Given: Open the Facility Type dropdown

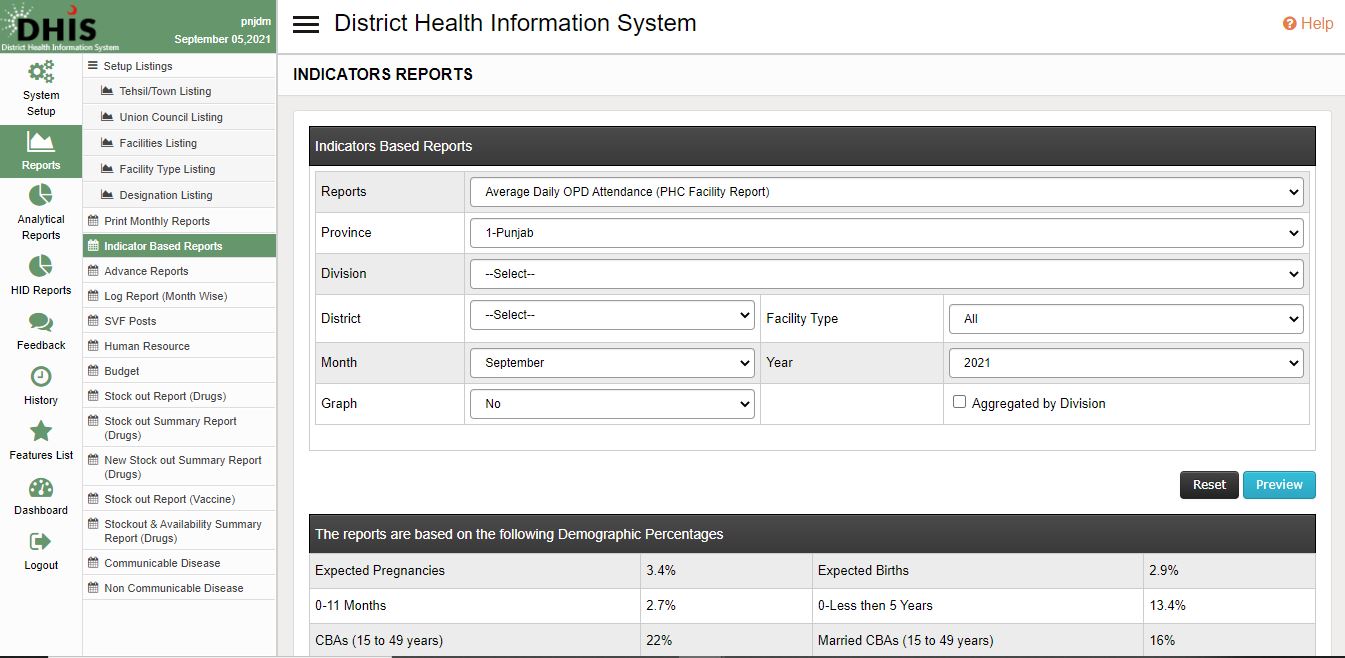Looking at the screenshot, I should [x=1126, y=319].
